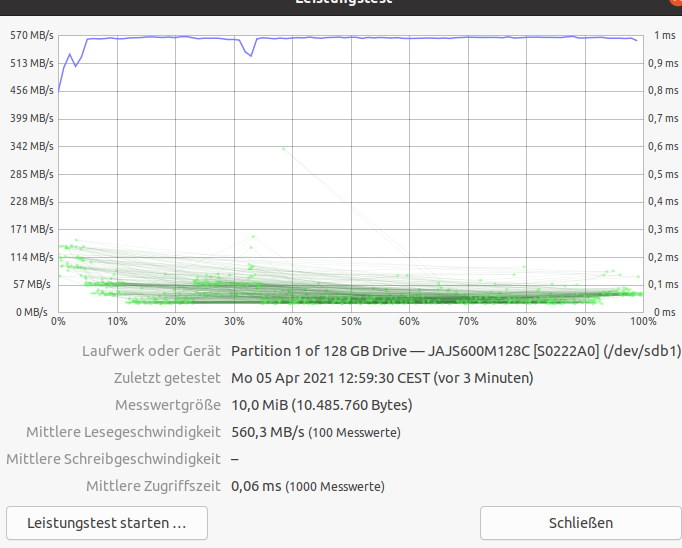This screenshot has height=548, width=682.
Task: Click the '0,5 ms' right axis label
Action: coord(663,174)
